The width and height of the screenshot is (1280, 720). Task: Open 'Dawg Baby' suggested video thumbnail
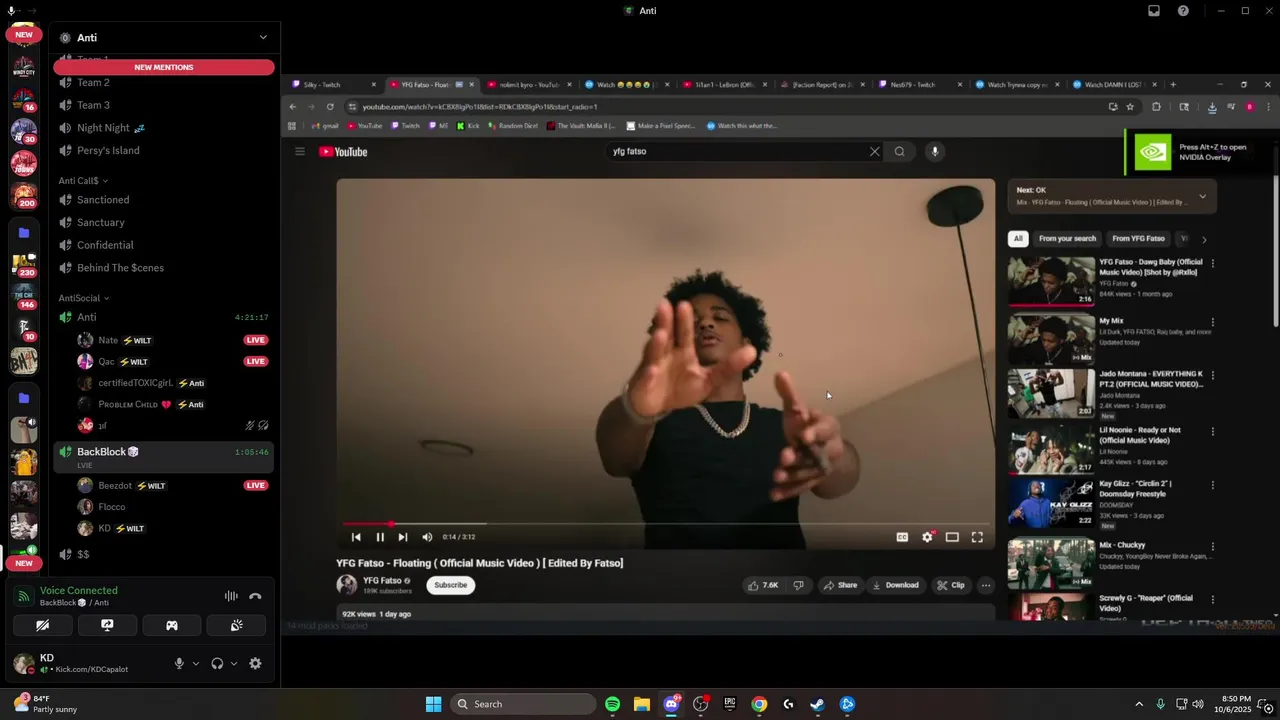(x=1051, y=281)
